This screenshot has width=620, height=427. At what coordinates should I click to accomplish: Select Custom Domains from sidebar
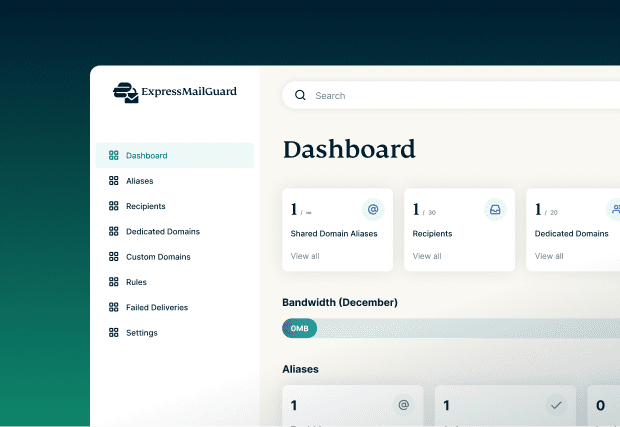(x=158, y=257)
